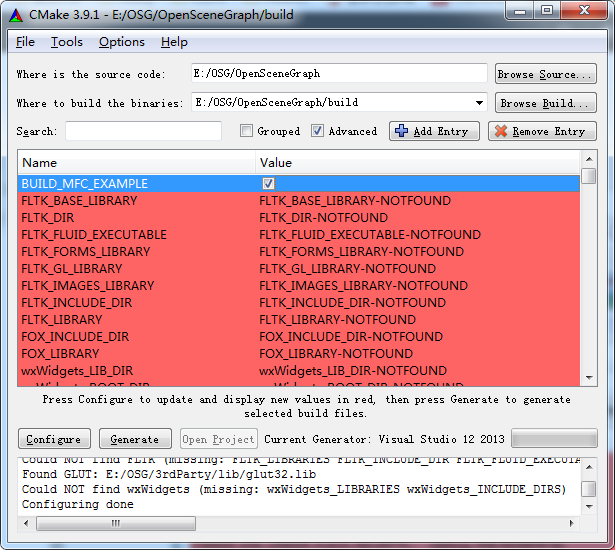Click the Search input field

(143, 131)
